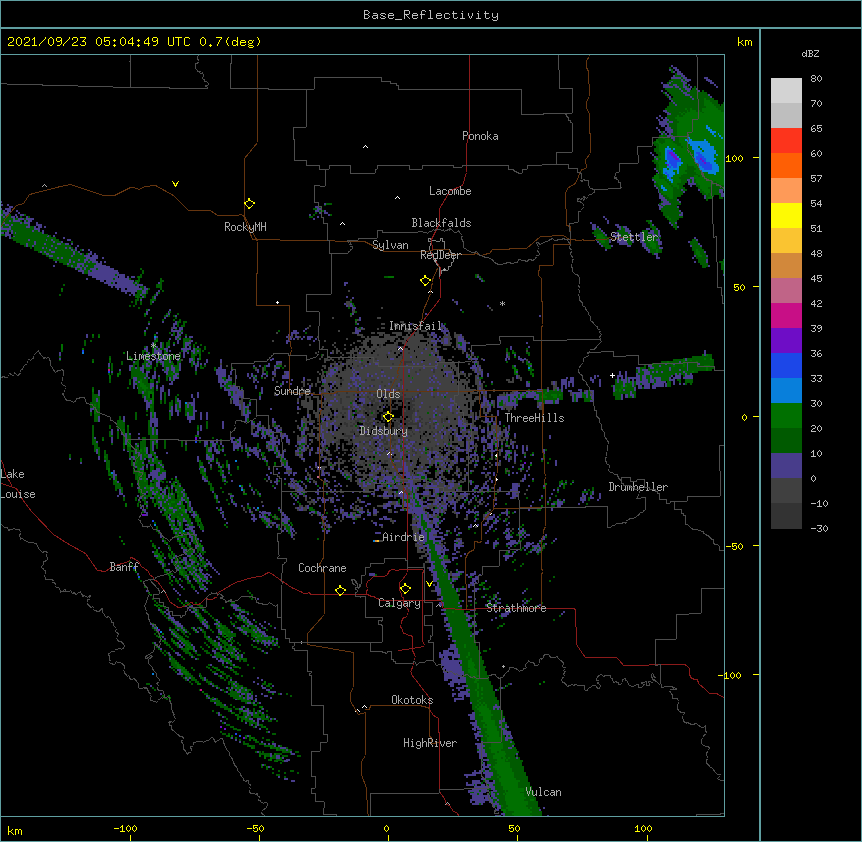This screenshot has width=862, height=842.
Task: Click the Drumheller city label
Action: click(x=638, y=487)
